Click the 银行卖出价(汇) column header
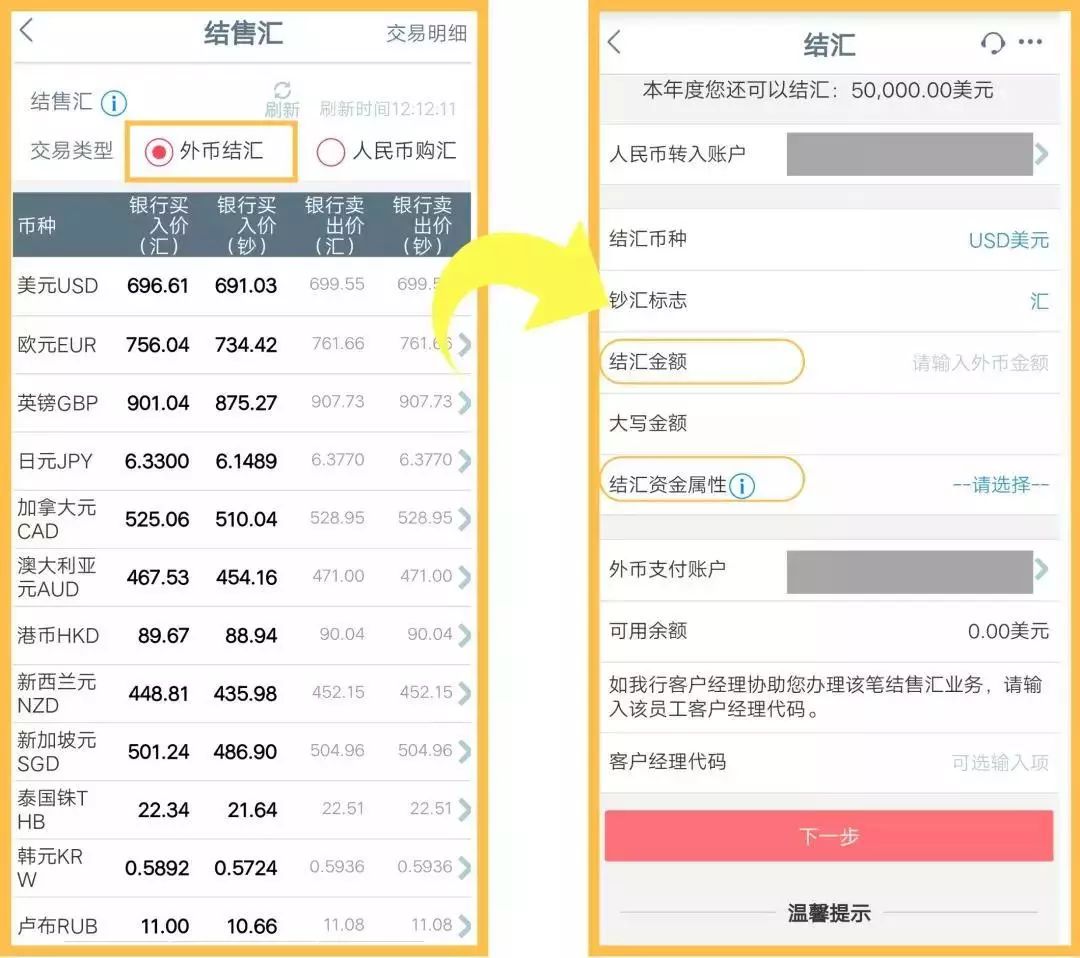 335,225
